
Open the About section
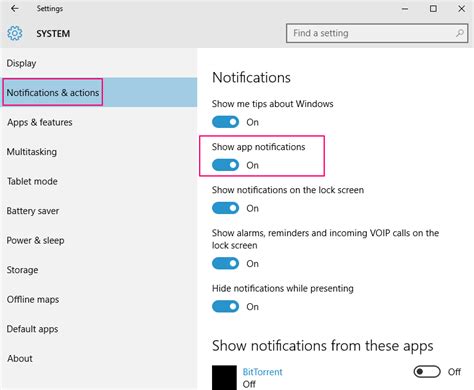[99, 358]
